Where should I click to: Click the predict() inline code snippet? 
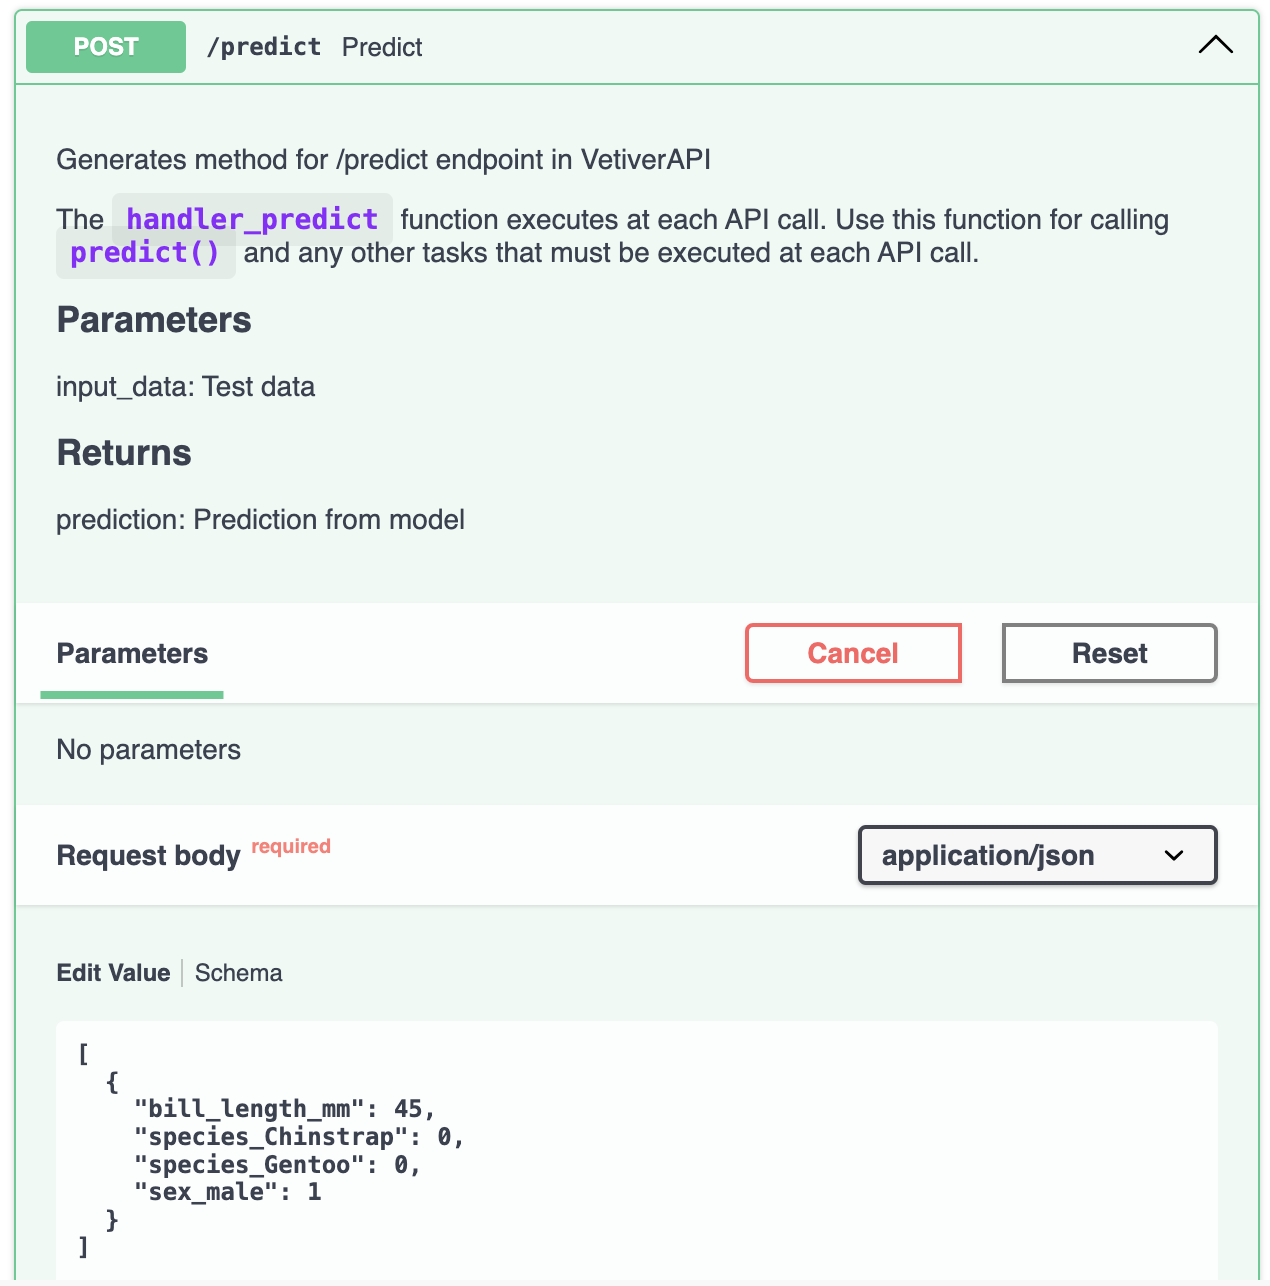point(145,253)
